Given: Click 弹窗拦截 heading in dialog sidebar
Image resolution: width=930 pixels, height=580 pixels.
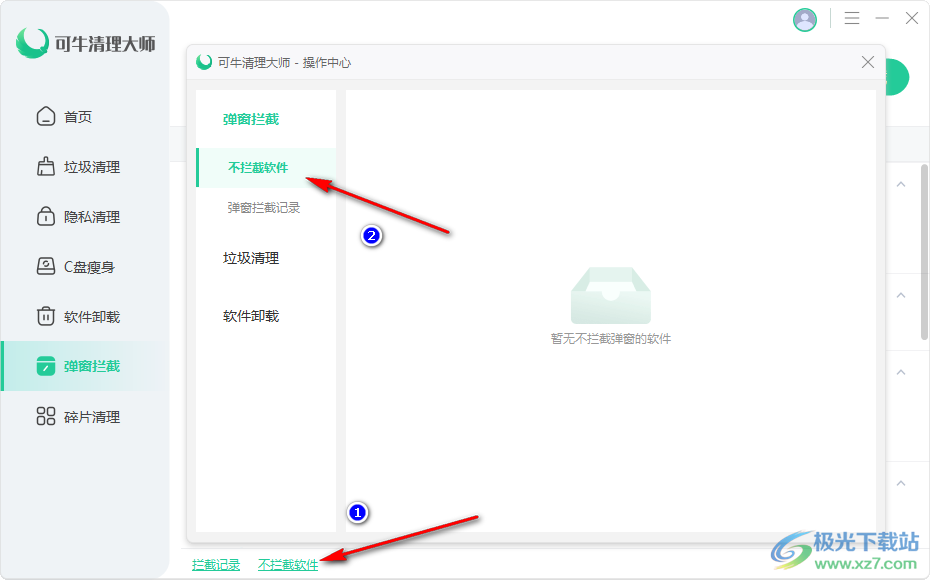Looking at the screenshot, I should pyautogui.click(x=251, y=119).
